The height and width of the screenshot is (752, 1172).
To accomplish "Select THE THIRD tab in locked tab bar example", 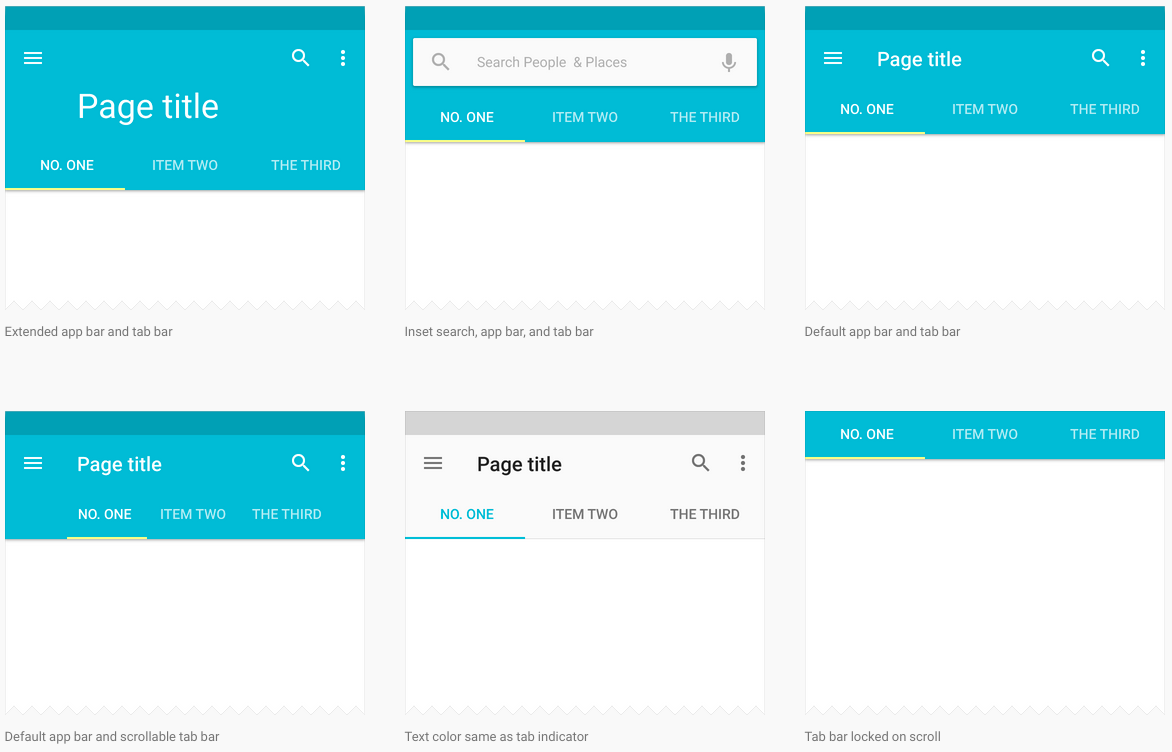I will [x=1104, y=434].
